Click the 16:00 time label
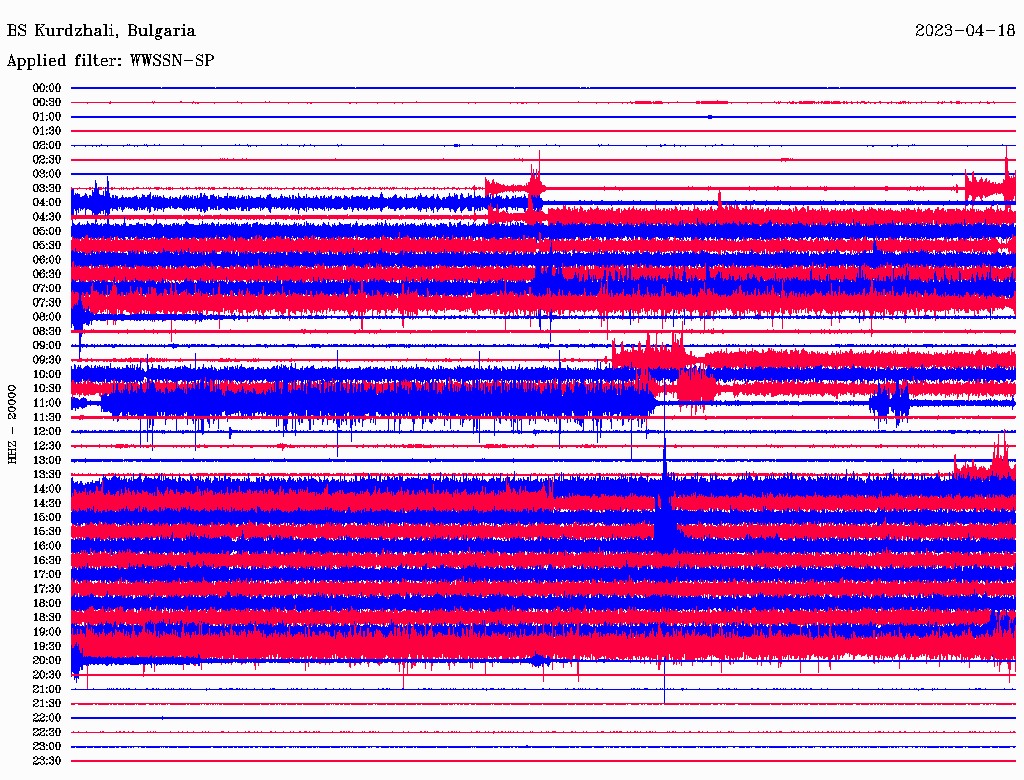 [47, 546]
